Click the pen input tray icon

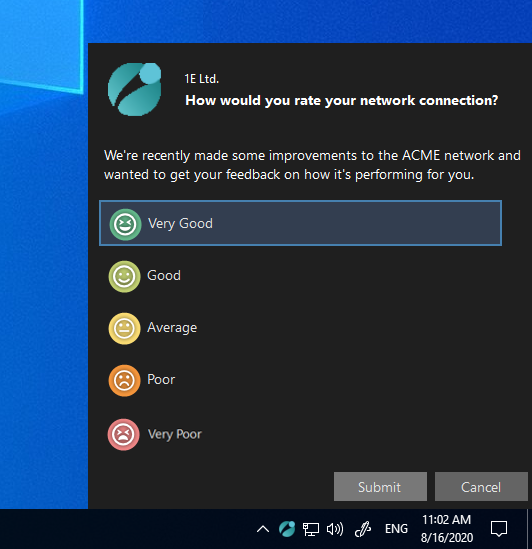click(x=363, y=529)
